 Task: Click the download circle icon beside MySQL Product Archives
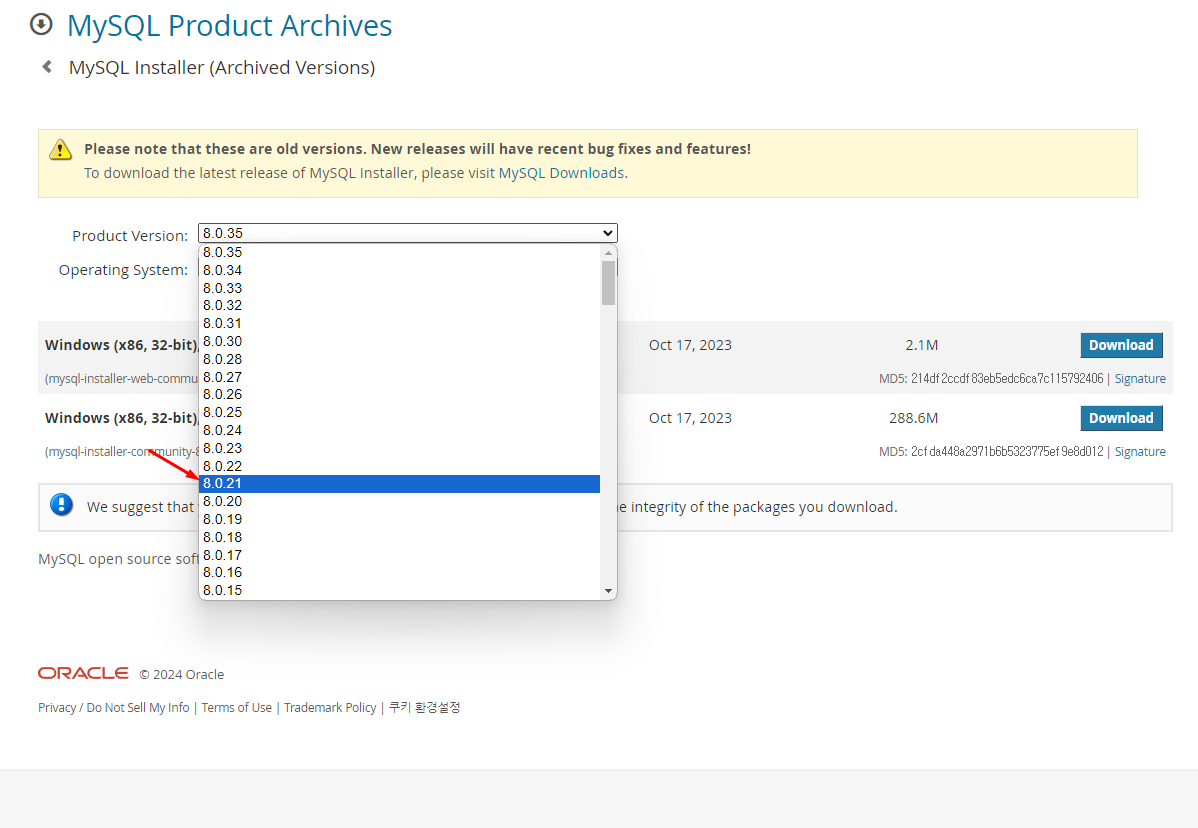pos(41,24)
